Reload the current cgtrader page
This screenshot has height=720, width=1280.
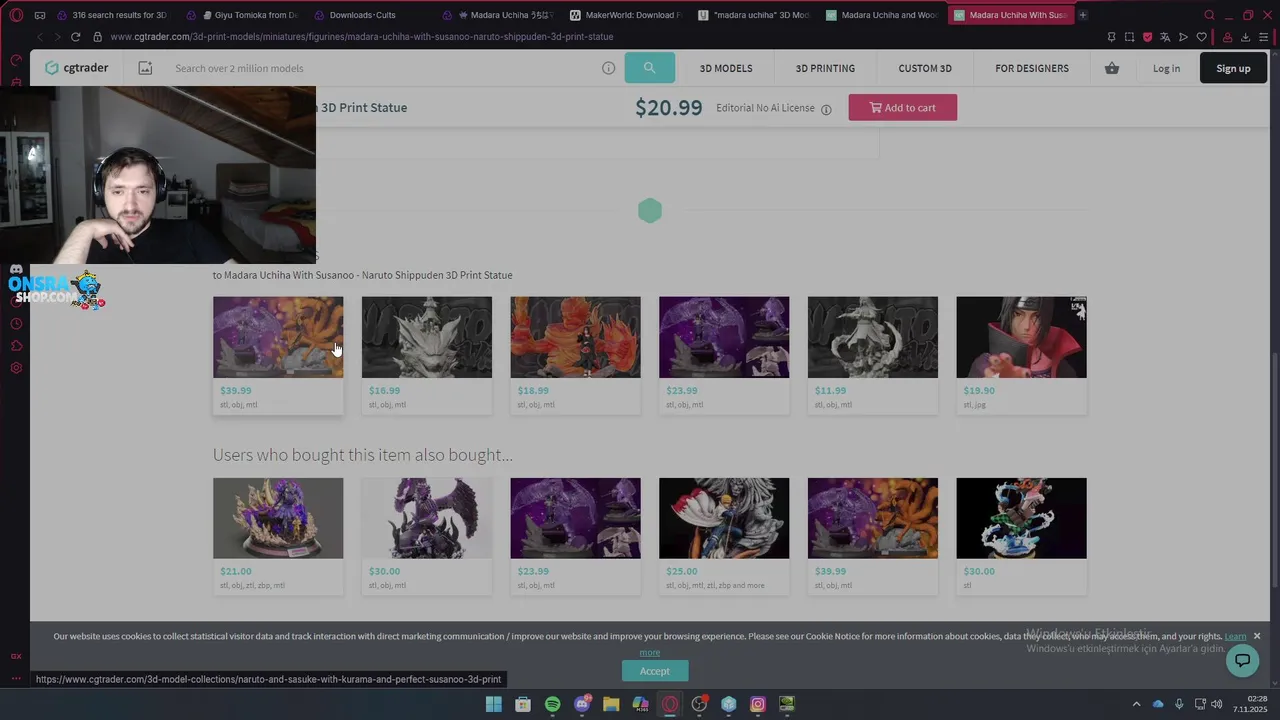coord(75,37)
